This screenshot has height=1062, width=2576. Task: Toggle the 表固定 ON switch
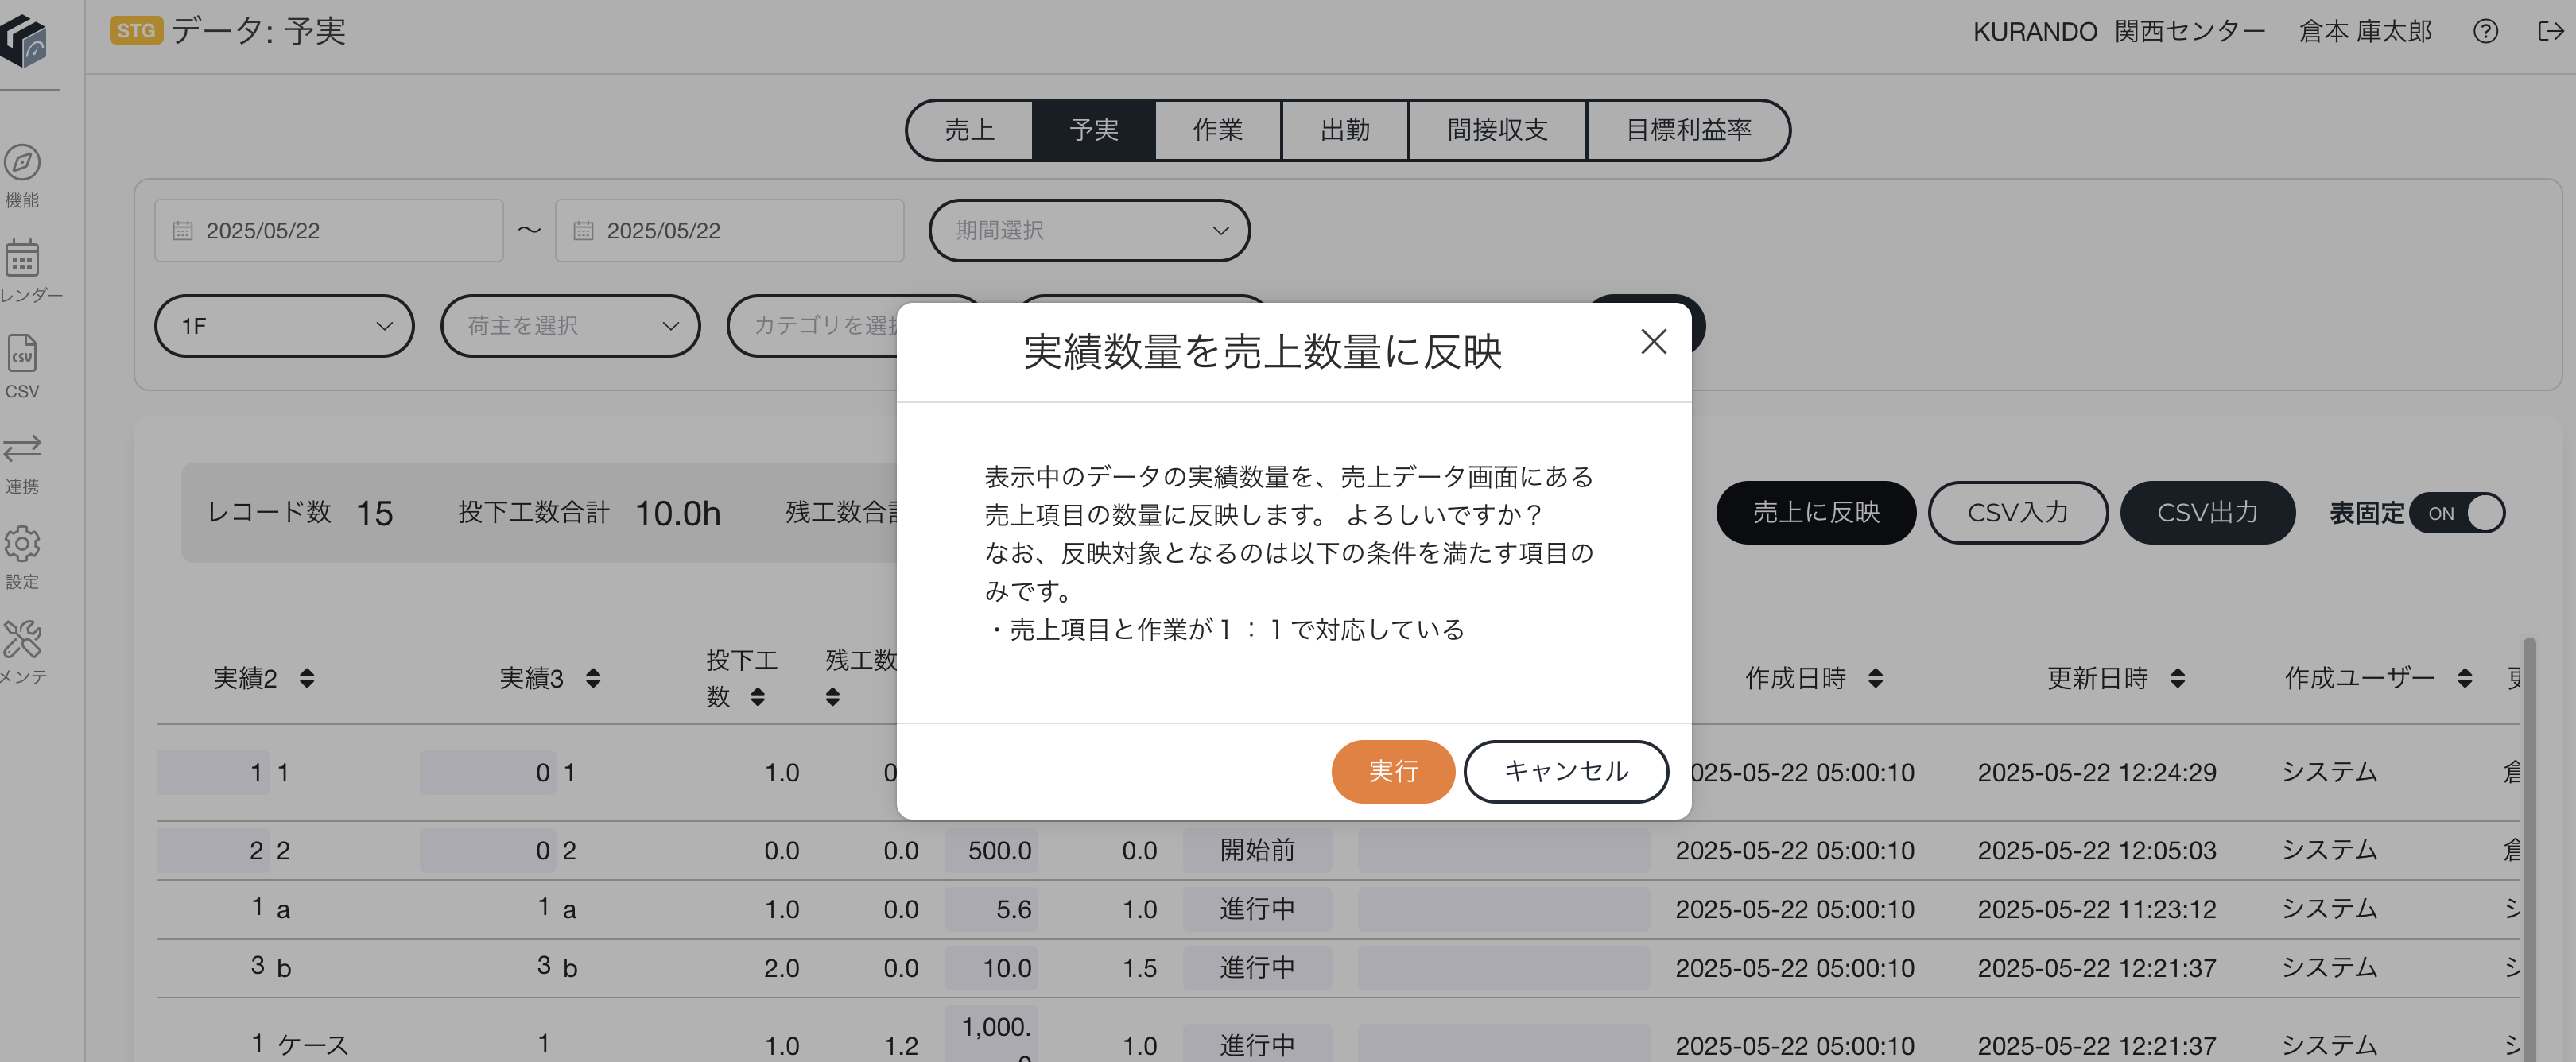[x=2458, y=513]
